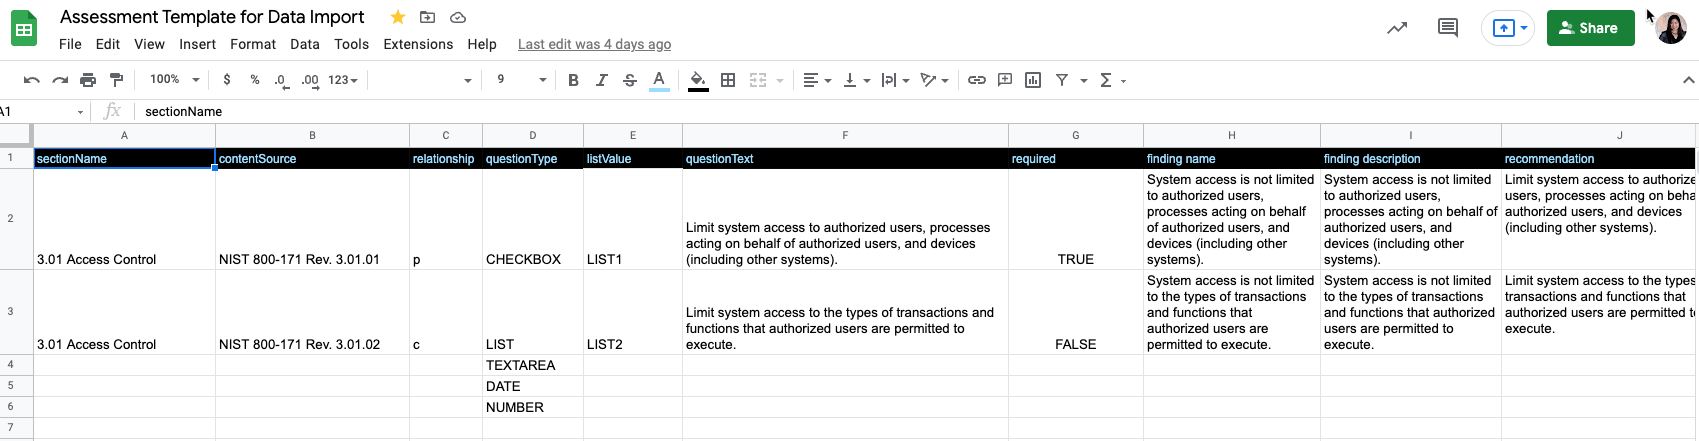The image size is (1699, 441).
Task: Create a filter with funnel icon
Action: point(1062,80)
